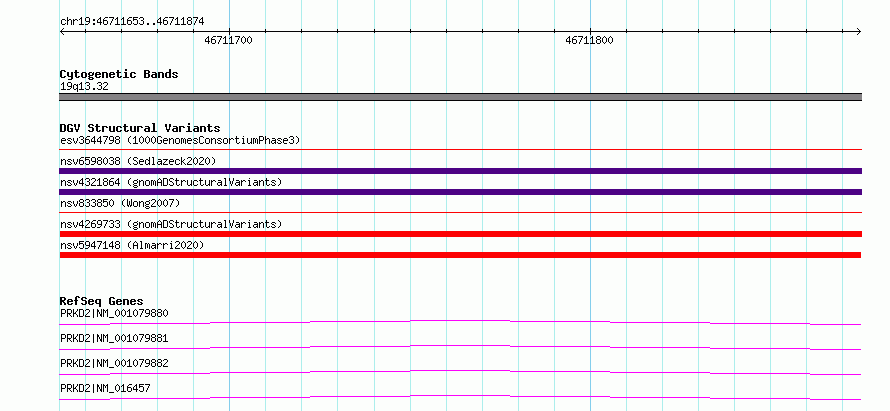Click the thick red bar under nsv4269733
This screenshot has width=890, height=411.
tap(460, 234)
